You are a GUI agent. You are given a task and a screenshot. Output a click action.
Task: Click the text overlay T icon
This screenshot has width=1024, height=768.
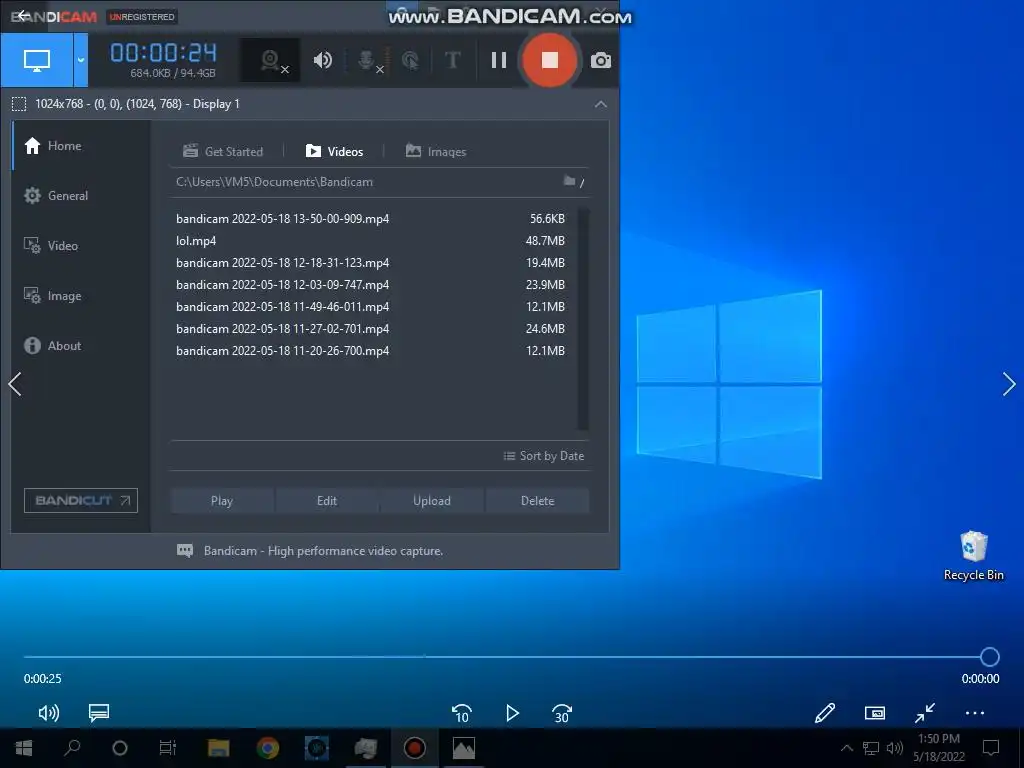(x=452, y=60)
